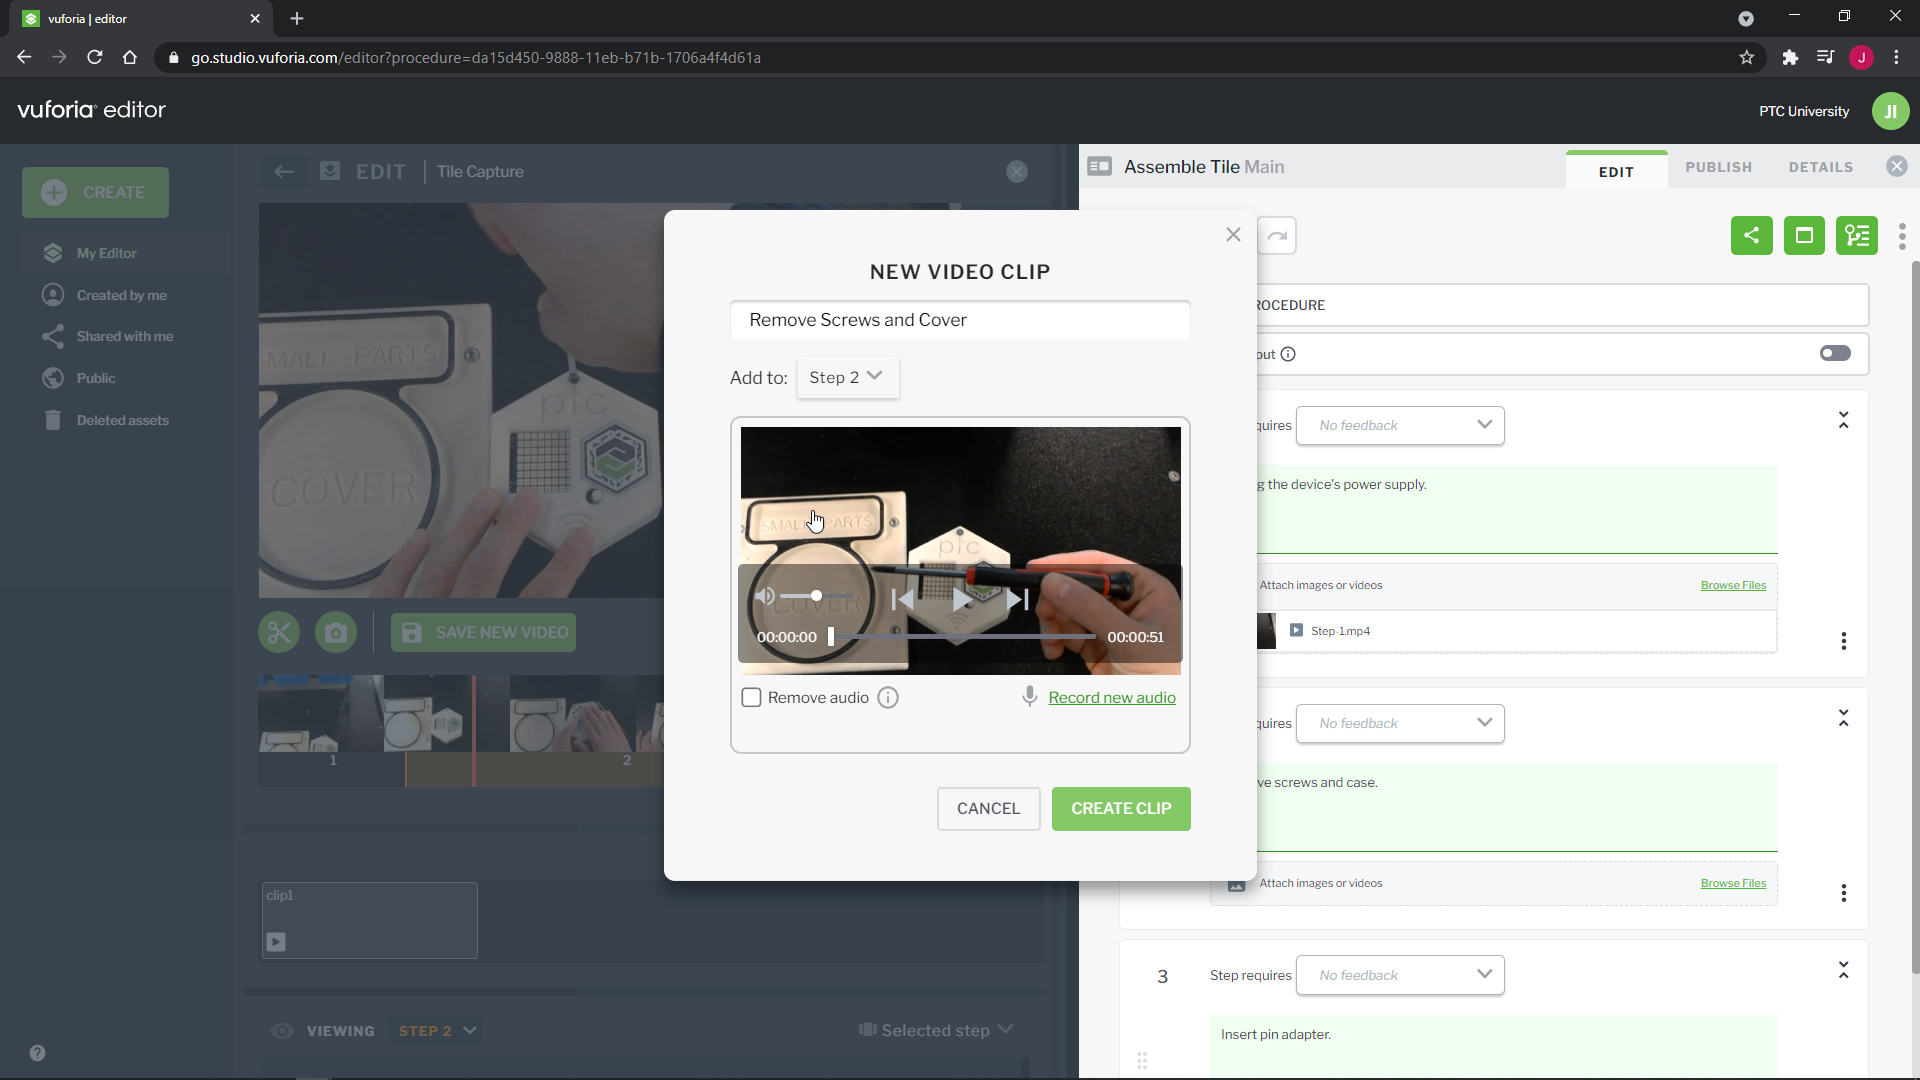Open help question mark icon
This screenshot has width=1920, height=1080.
(x=37, y=1053)
